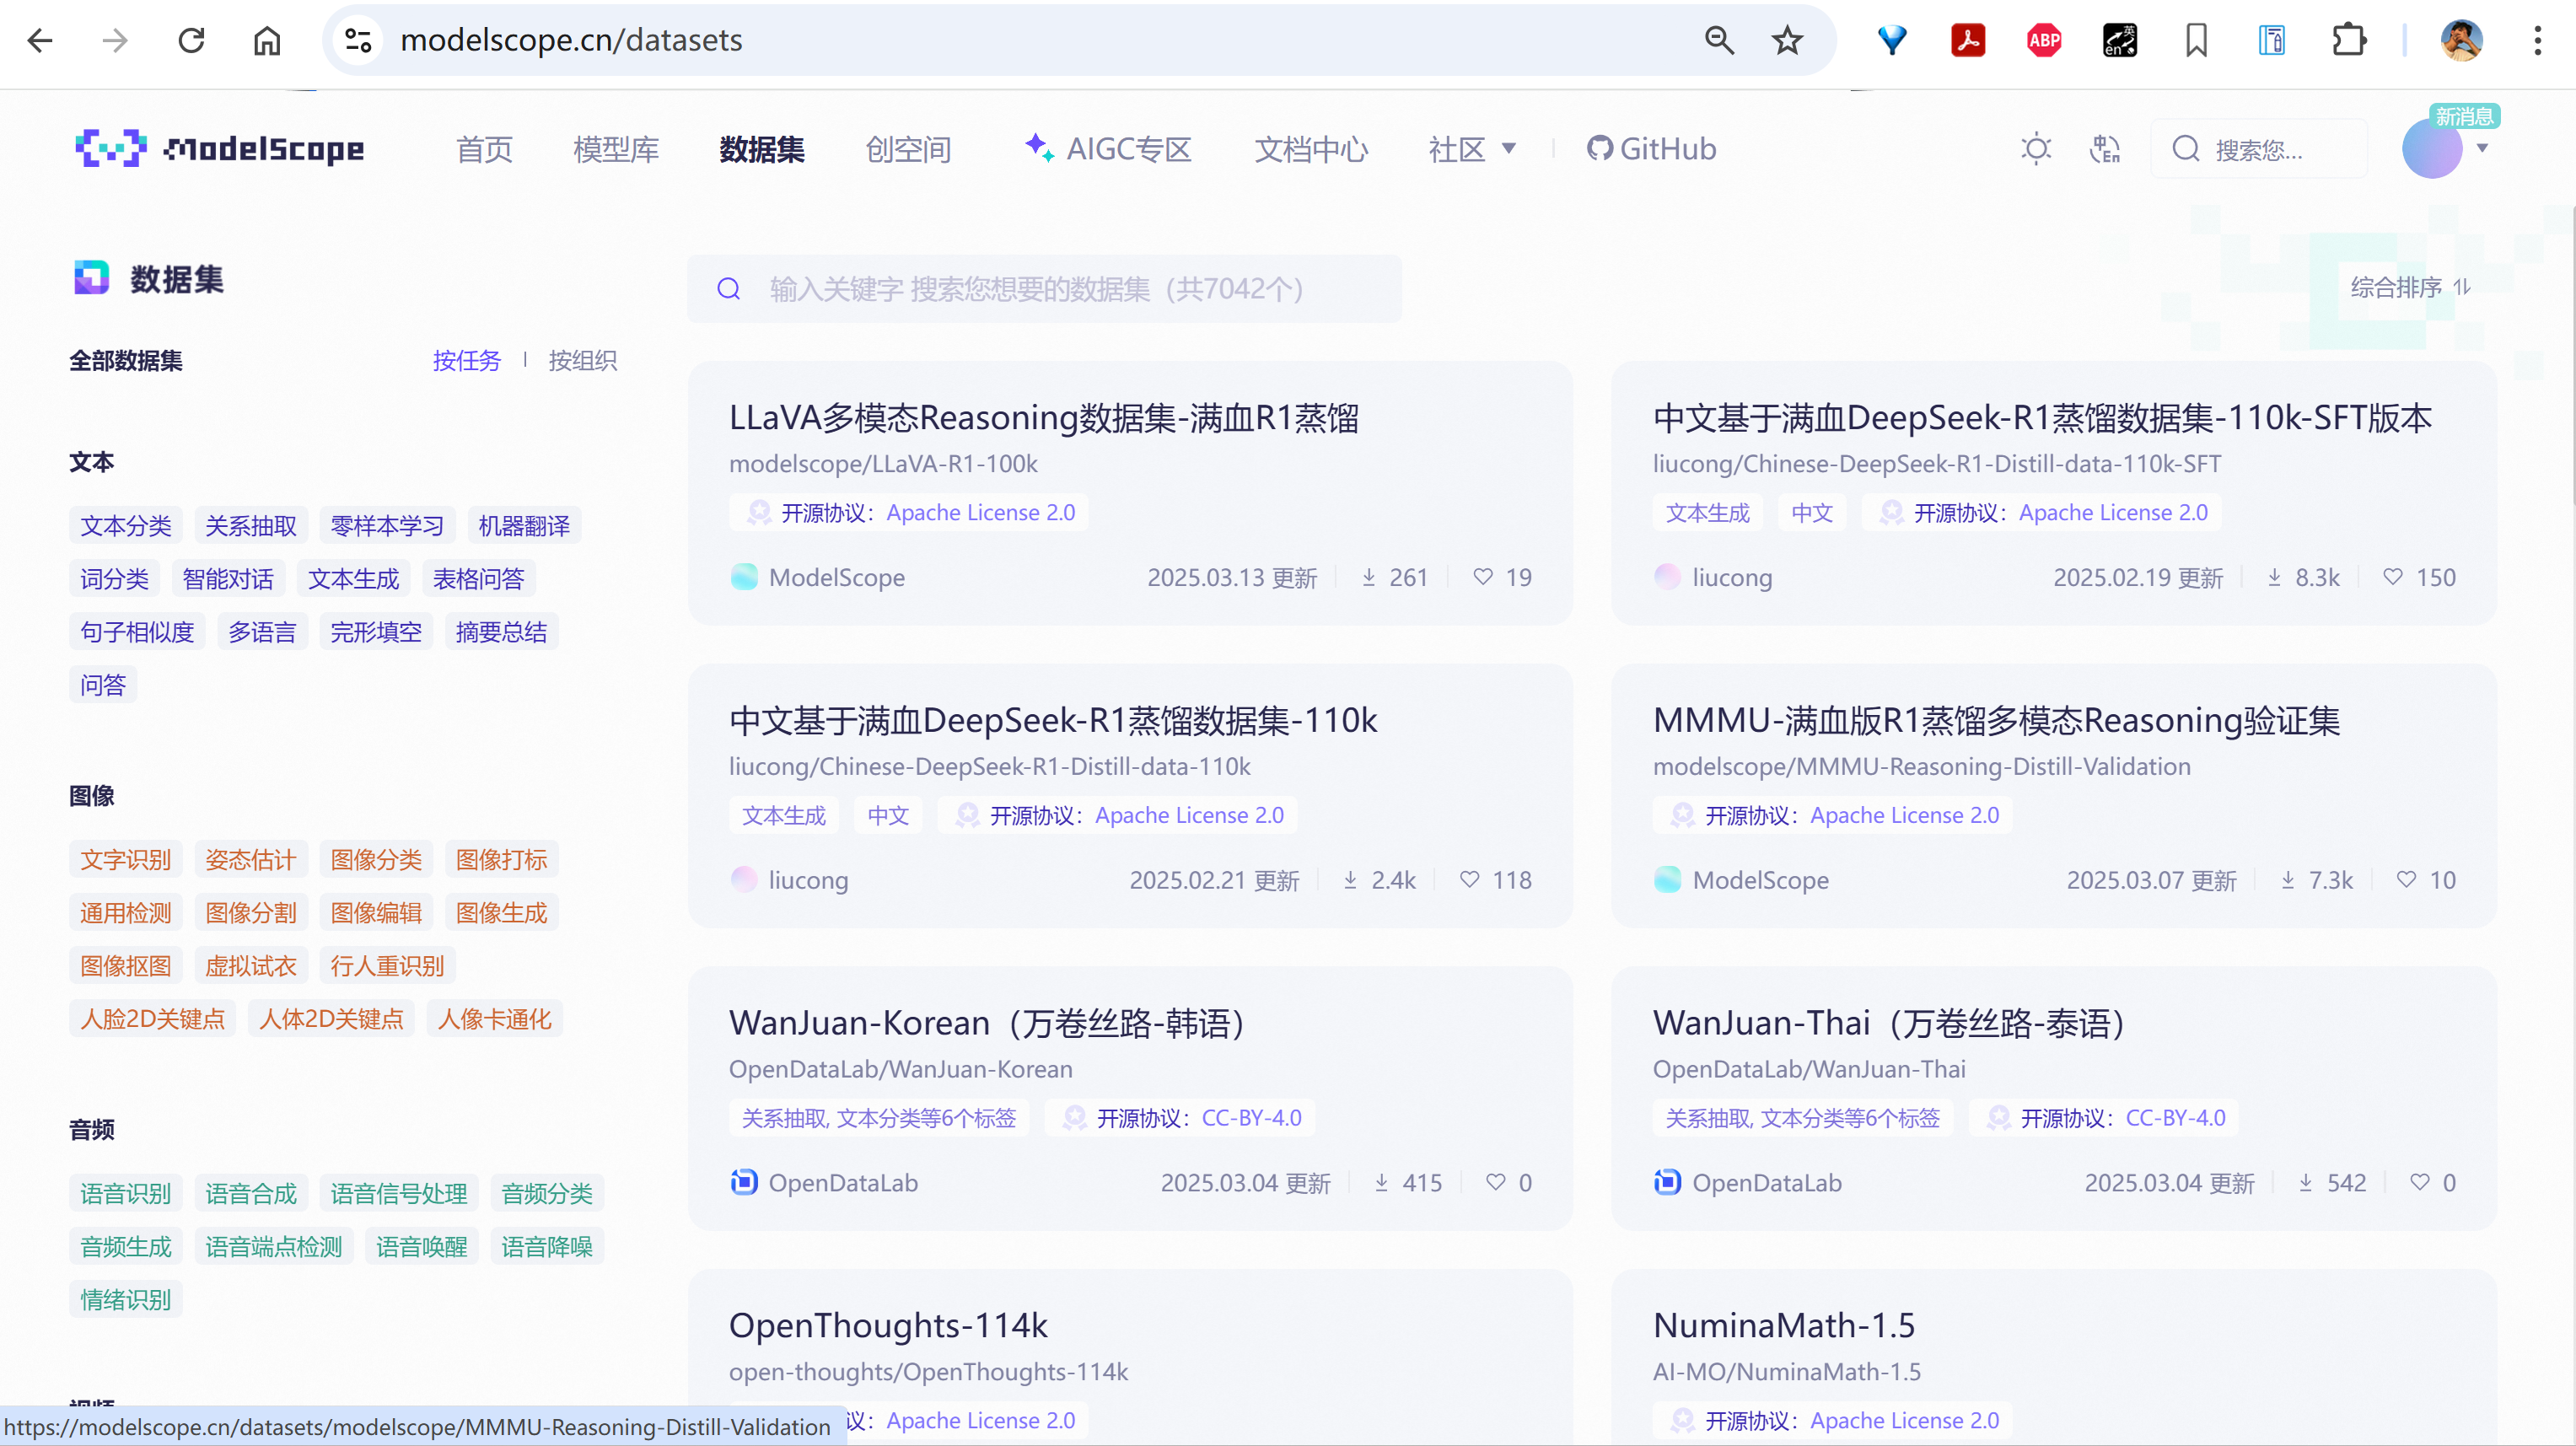The width and height of the screenshot is (2576, 1446).
Task: Click the ModelScope logo
Action: tap(220, 149)
